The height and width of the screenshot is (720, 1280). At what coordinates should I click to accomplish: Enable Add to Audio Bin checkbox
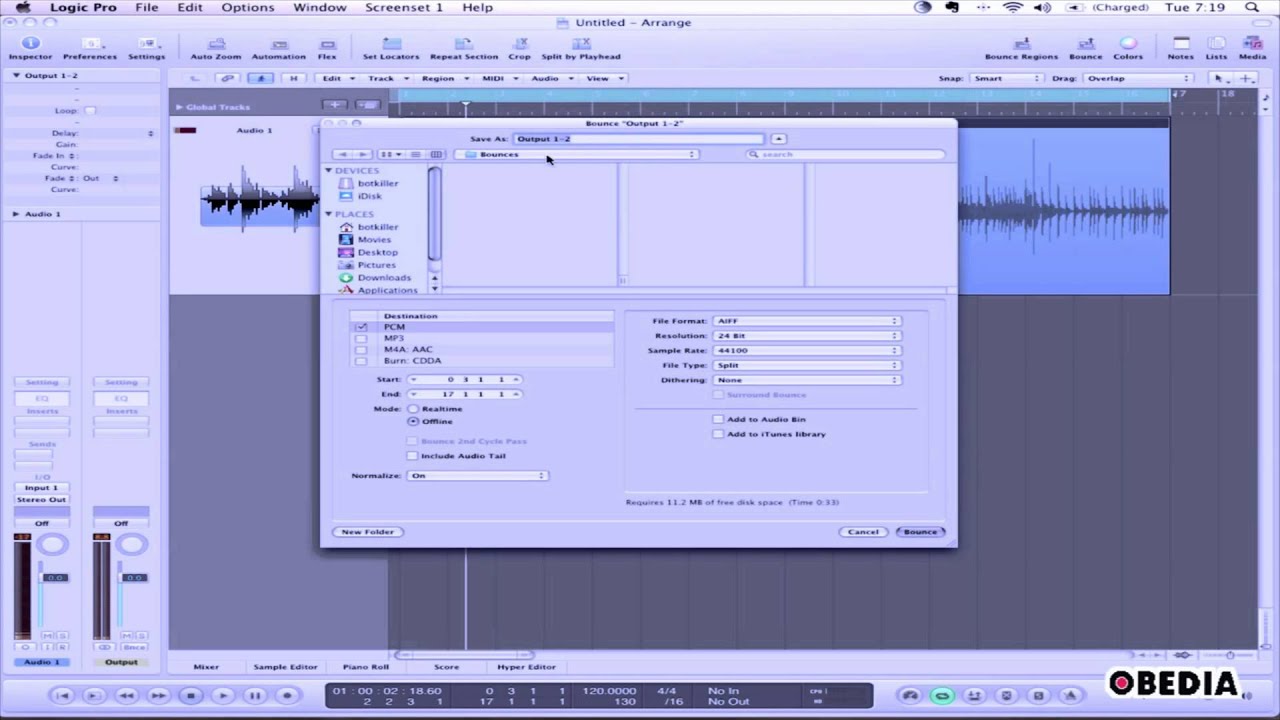point(718,419)
